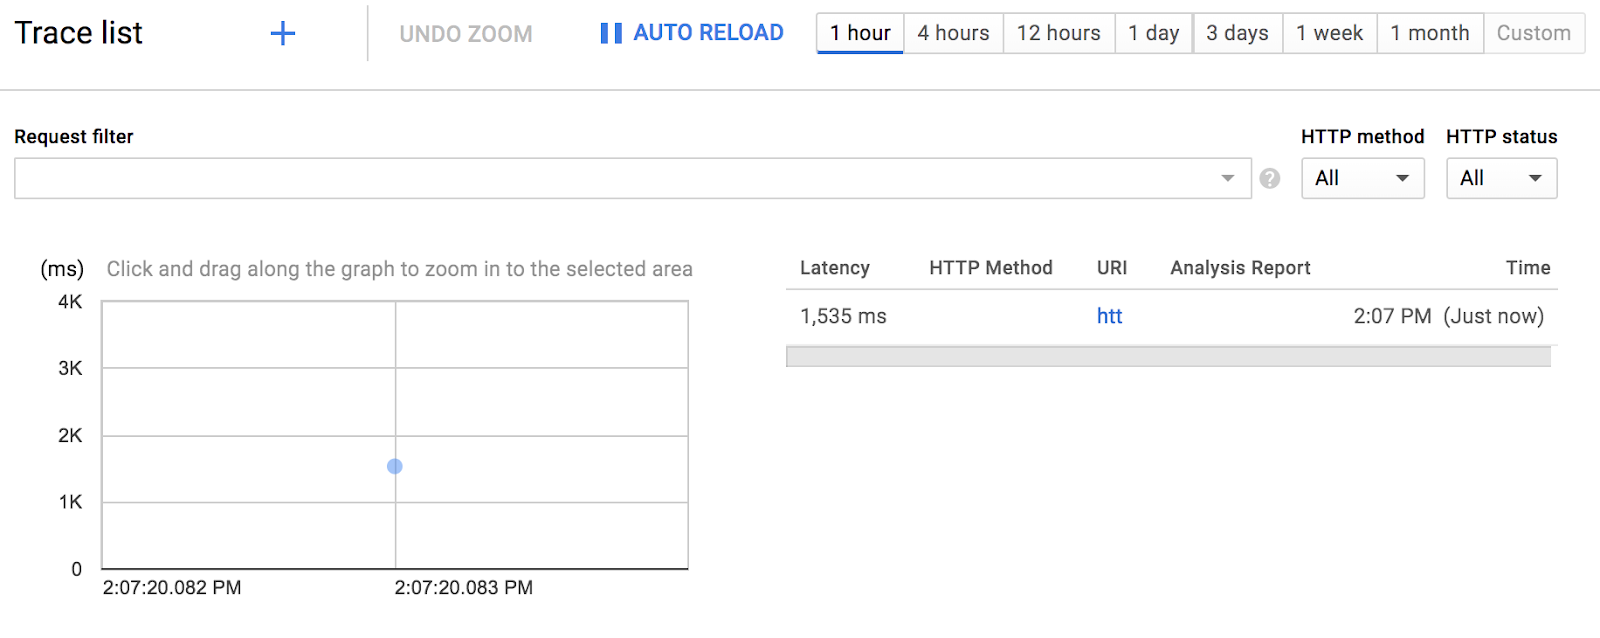Click the plus icon beside Trace list
Viewport: 1600px width, 638px height.
[283, 34]
